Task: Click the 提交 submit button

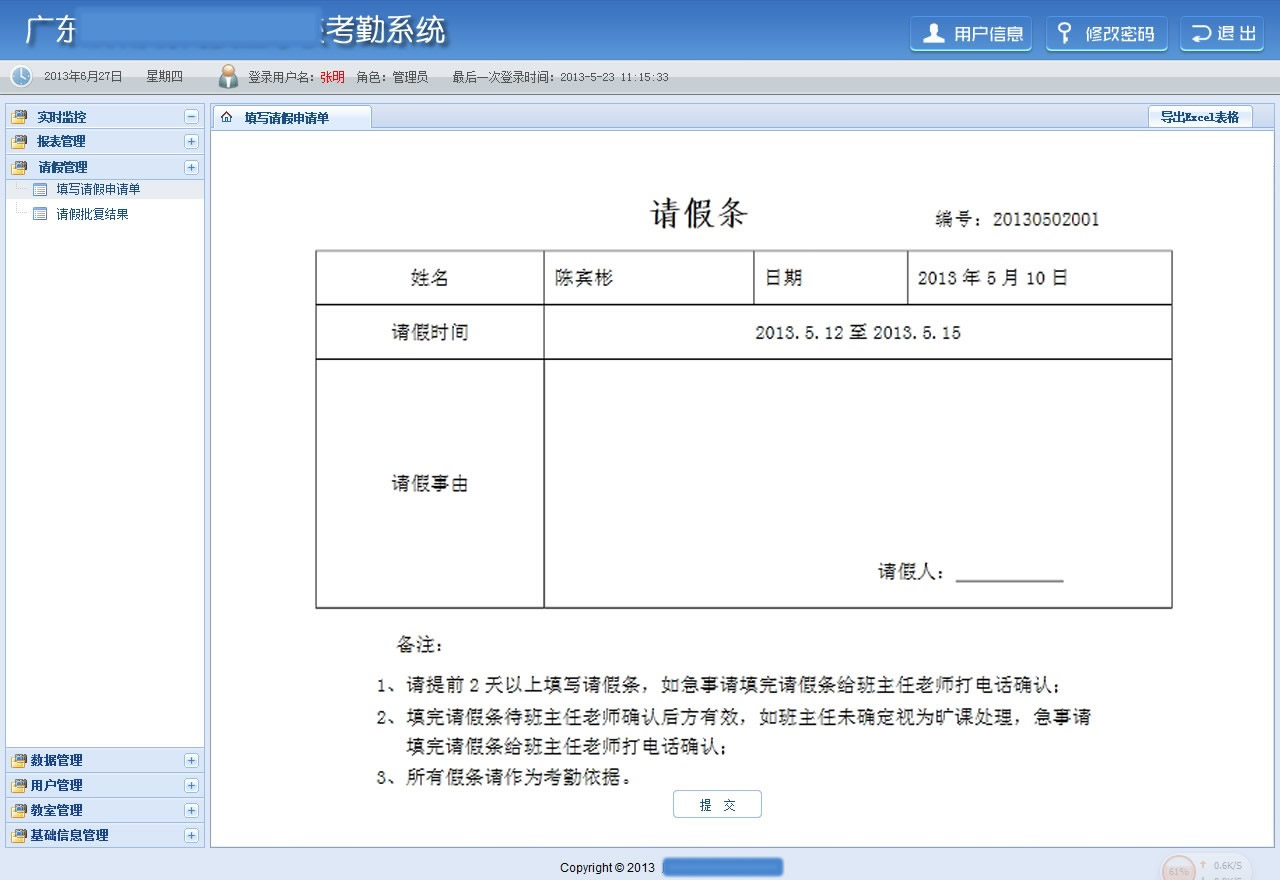Action: (717, 805)
